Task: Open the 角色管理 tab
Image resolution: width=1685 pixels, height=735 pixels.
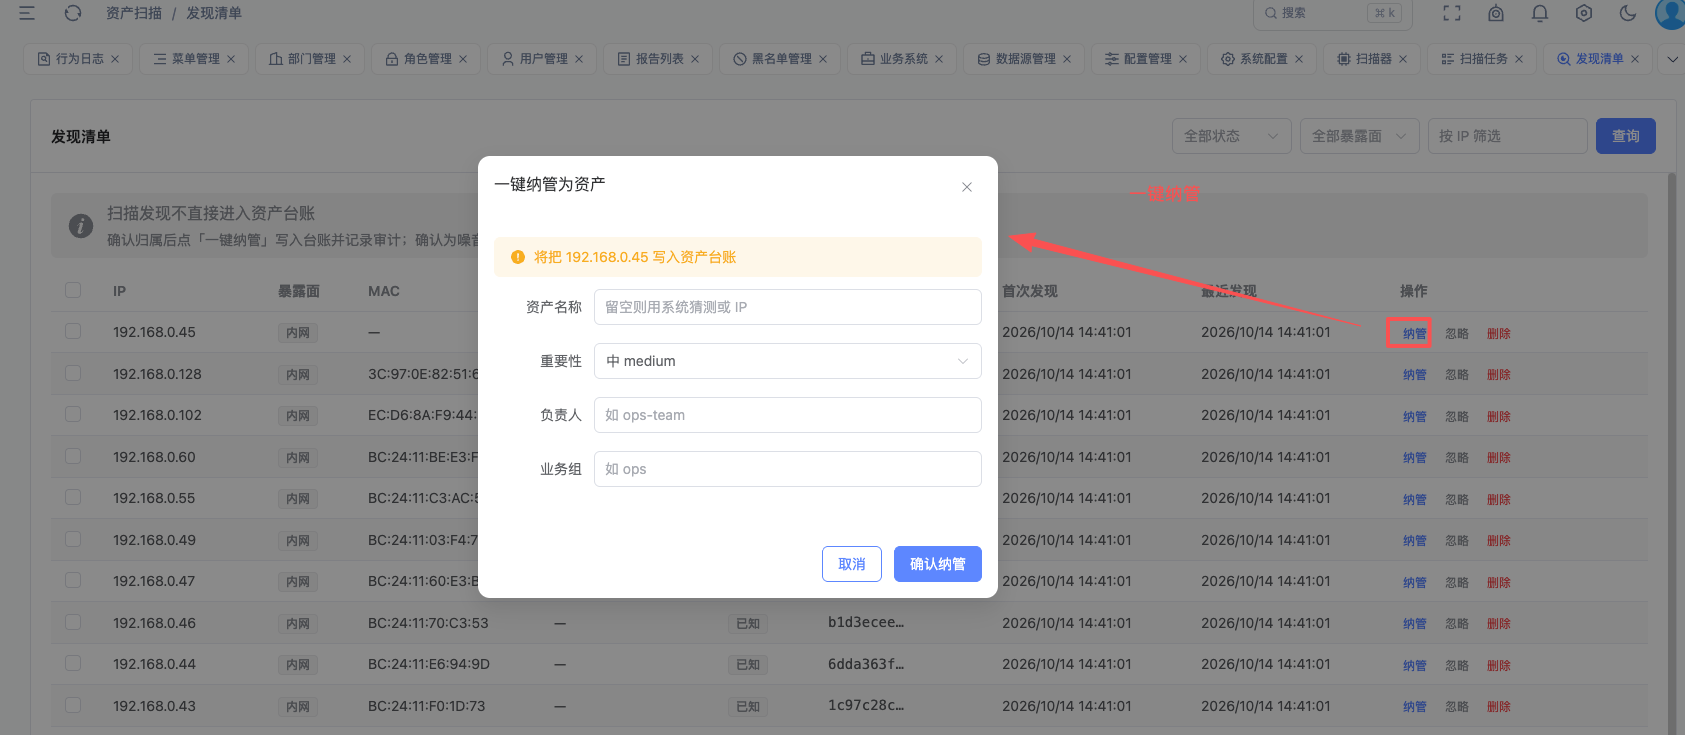Action: pos(426,59)
